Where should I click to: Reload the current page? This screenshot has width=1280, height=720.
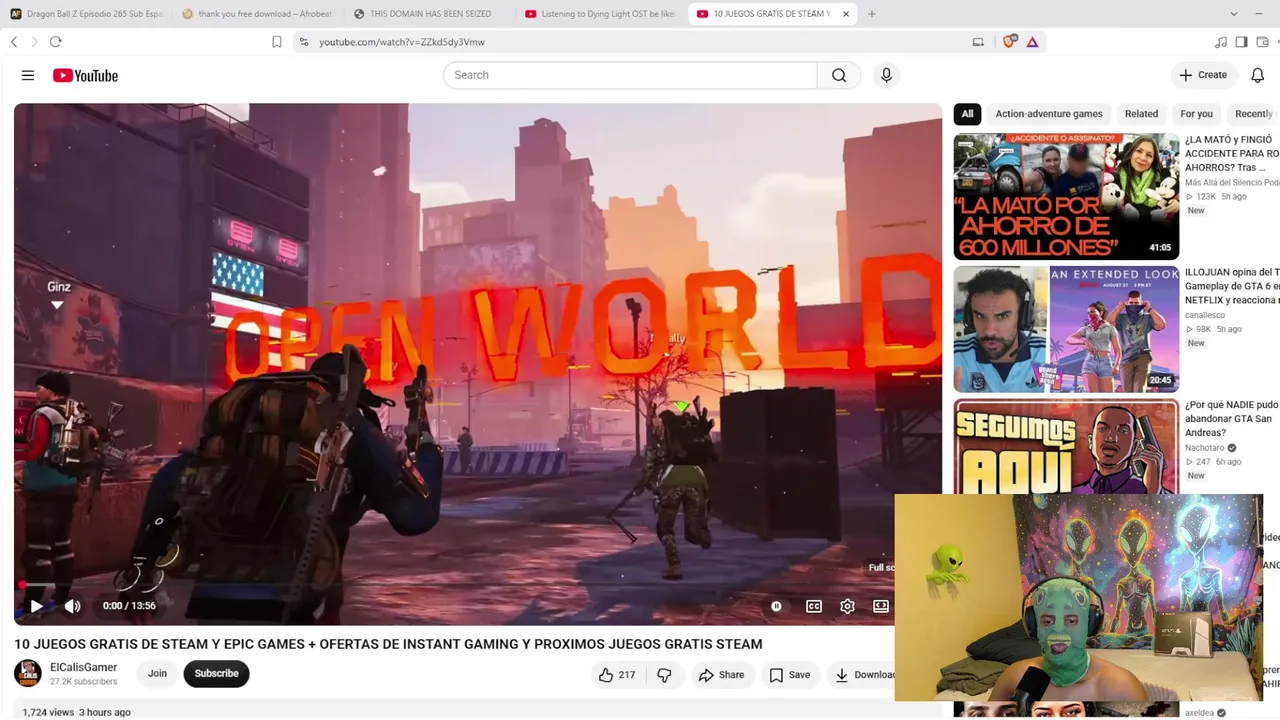56,42
